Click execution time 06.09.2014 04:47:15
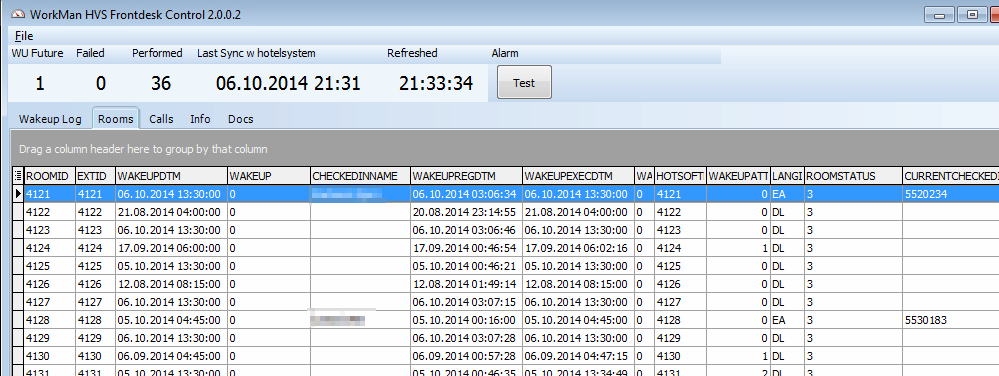The width and height of the screenshot is (999, 376). click(x=579, y=356)
